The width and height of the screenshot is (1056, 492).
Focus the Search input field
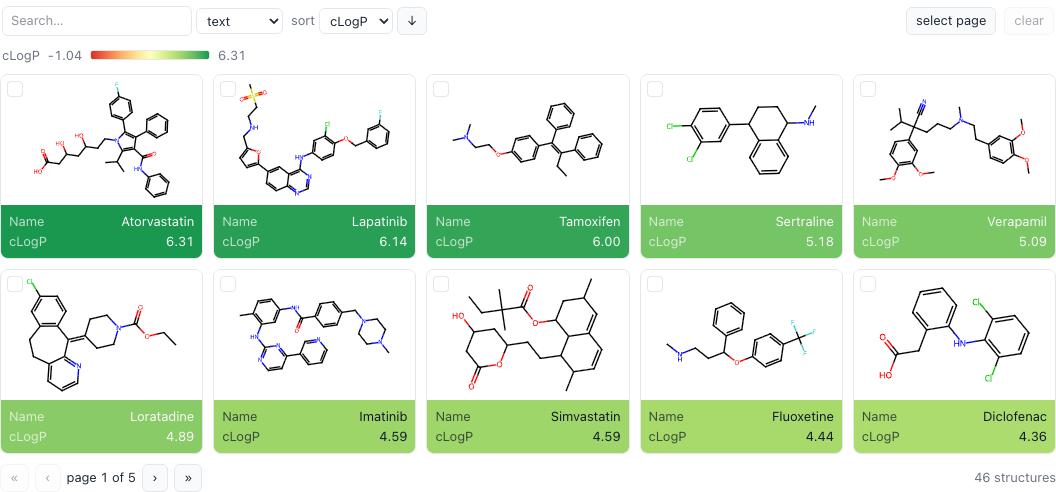tap(97, 21)
